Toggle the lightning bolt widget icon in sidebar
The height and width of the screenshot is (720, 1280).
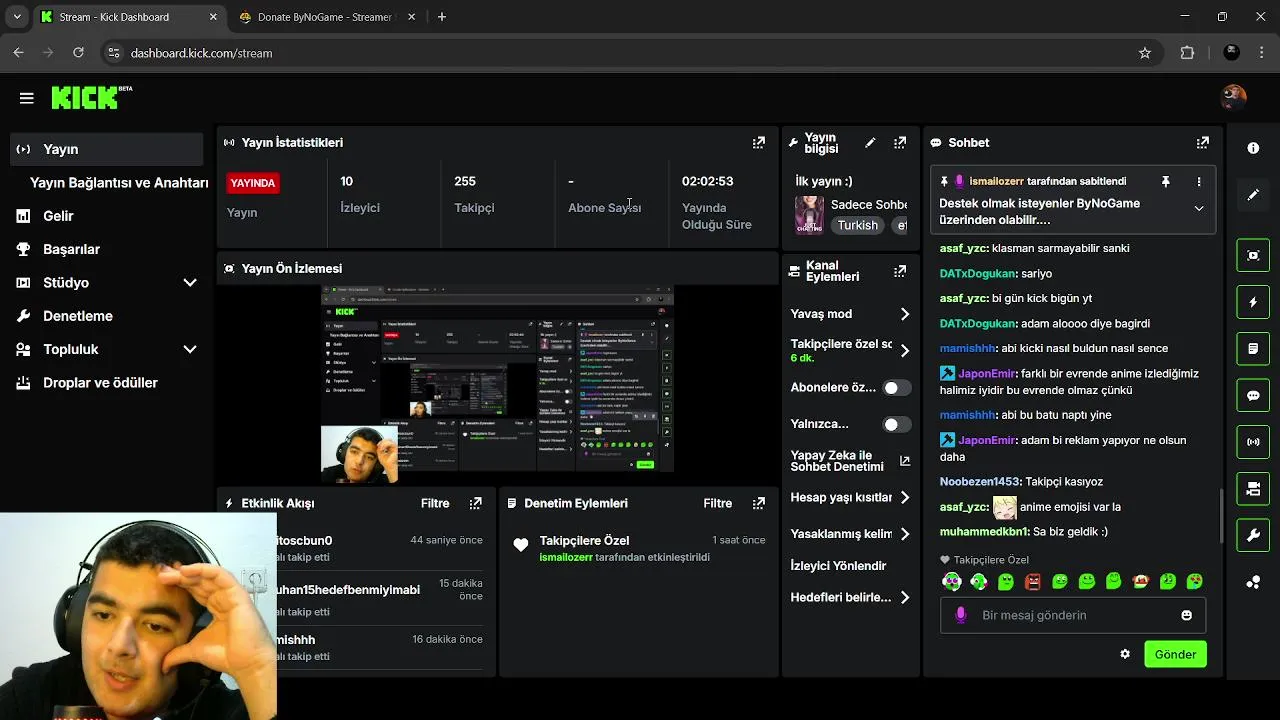[1253, 302]
